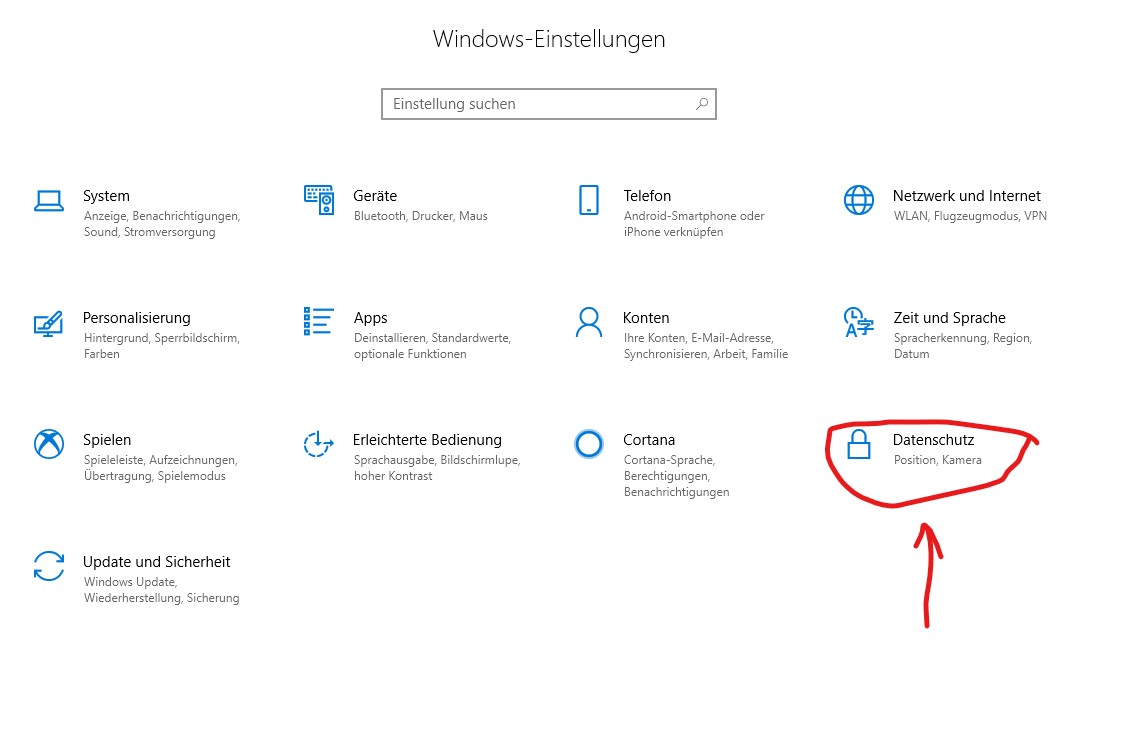Open Spielen settings title
The height and width of the screenshot is (754, 1131).
[107, 440]
